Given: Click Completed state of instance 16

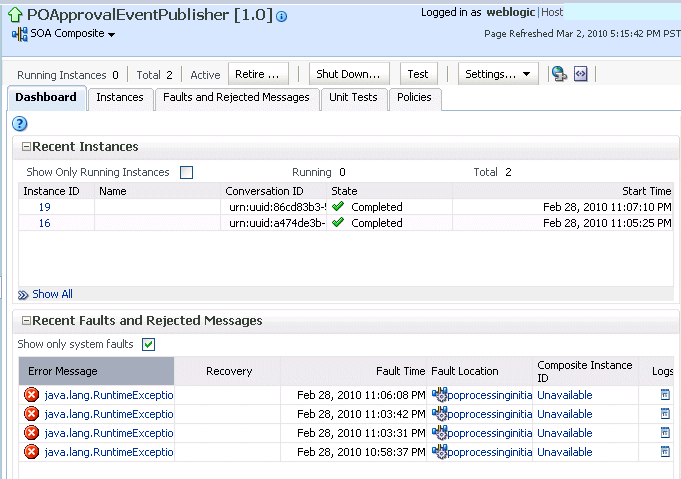Looking at the screenshot, I should click(x=377, y=223).
